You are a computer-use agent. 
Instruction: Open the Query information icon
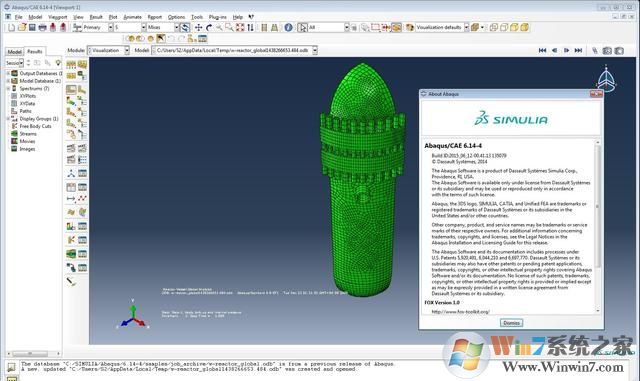pyautogui.click(x=289, y=27)
